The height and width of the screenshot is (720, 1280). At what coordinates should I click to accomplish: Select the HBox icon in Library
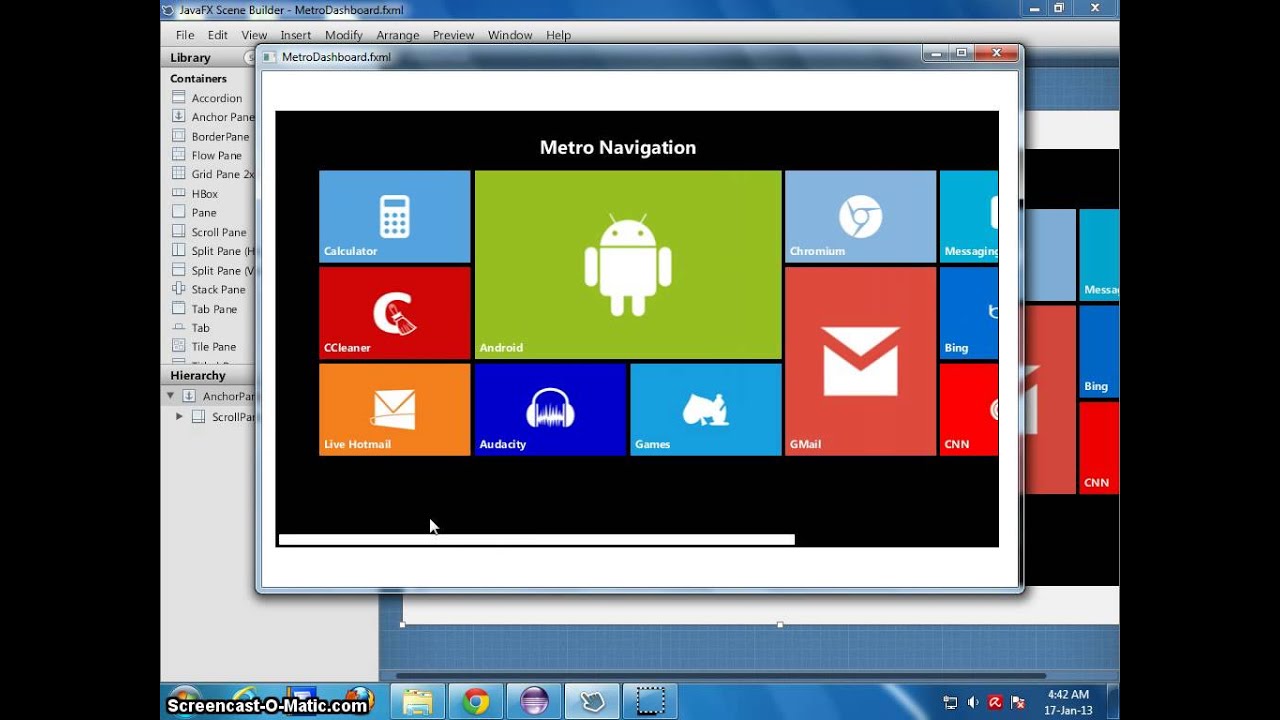[179, 193]
